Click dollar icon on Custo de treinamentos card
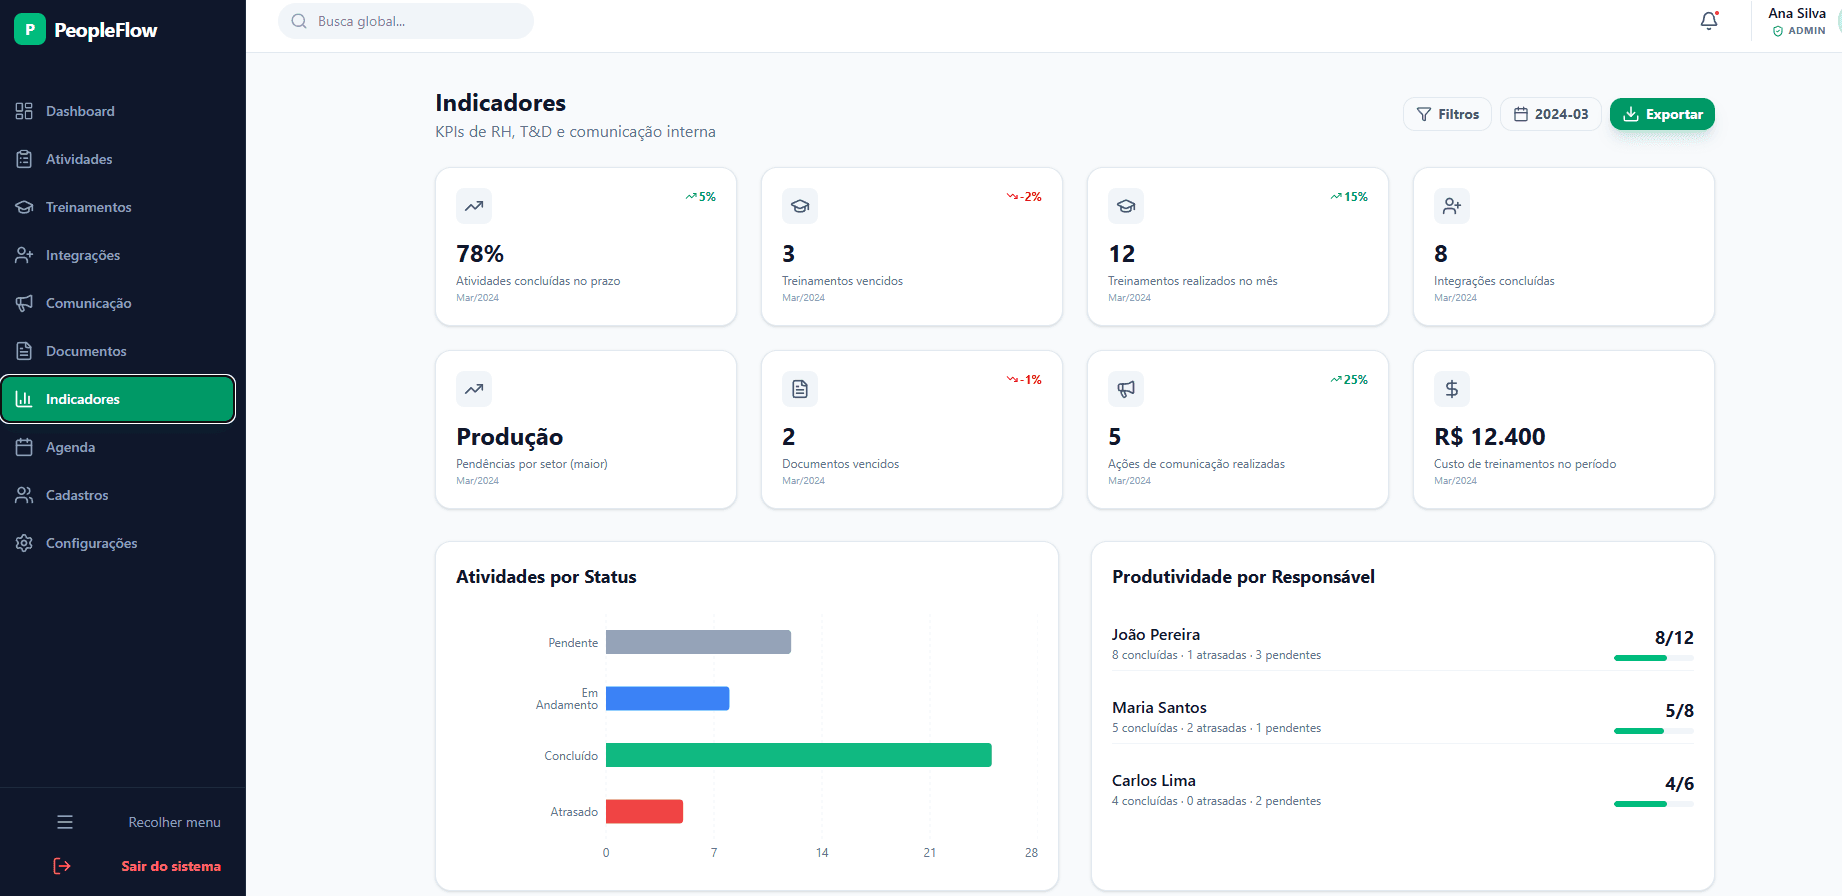This screenshot has width=1842, height=896. 1452,389
